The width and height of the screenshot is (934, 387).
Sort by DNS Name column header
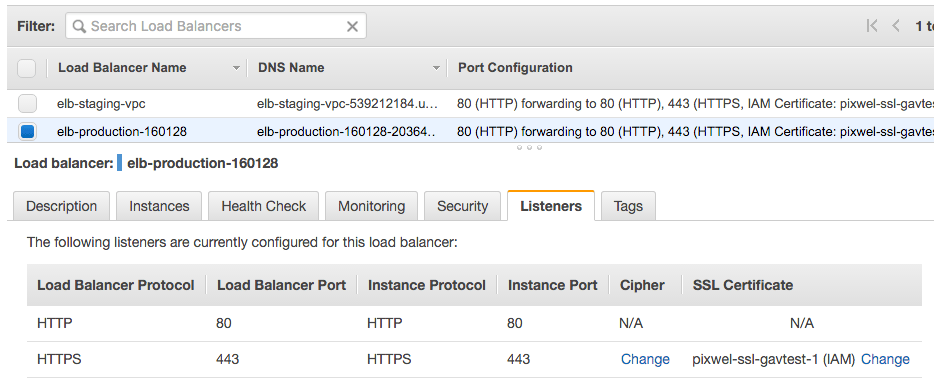click(x=291, y=68)
